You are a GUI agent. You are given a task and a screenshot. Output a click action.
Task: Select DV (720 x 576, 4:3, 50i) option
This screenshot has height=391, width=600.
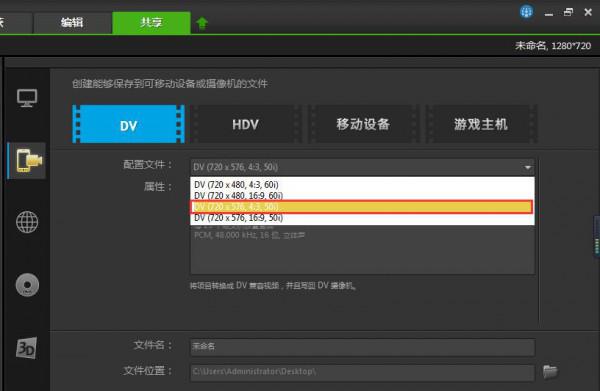[362, 207]
